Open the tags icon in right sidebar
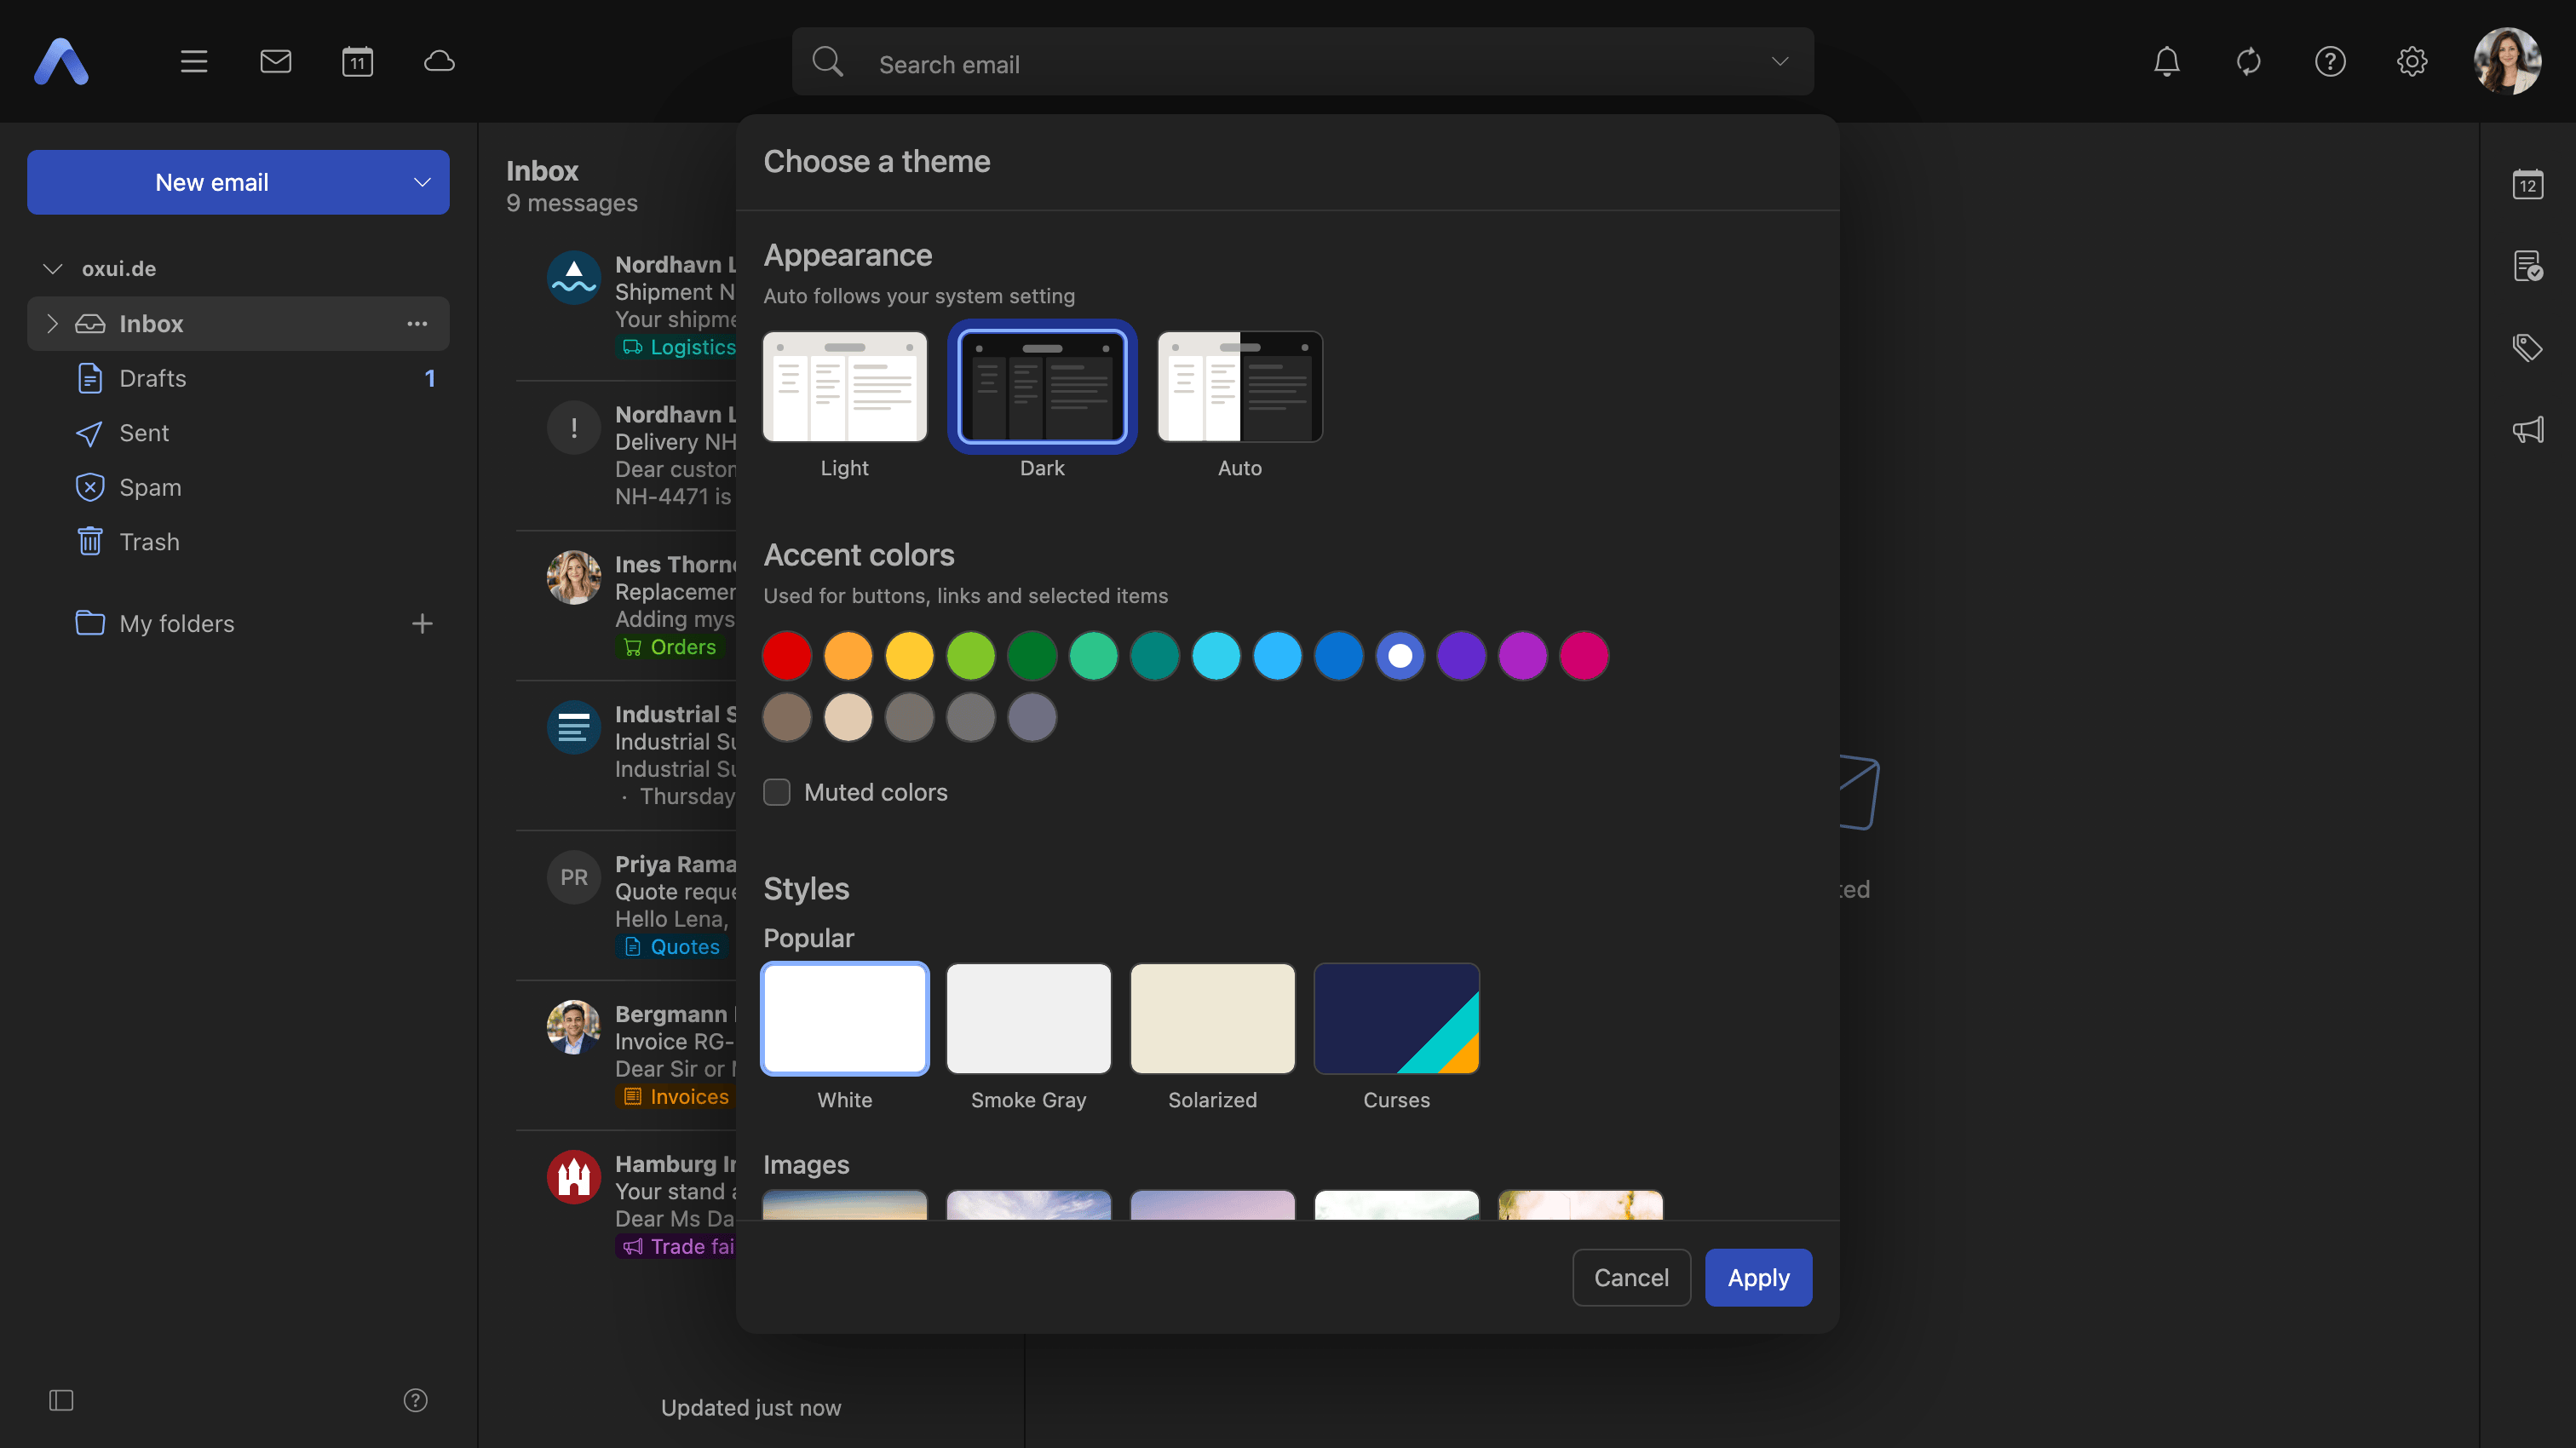Image resolution: width=2576 pixels, height=1448 pixels. click(2528, 348)
